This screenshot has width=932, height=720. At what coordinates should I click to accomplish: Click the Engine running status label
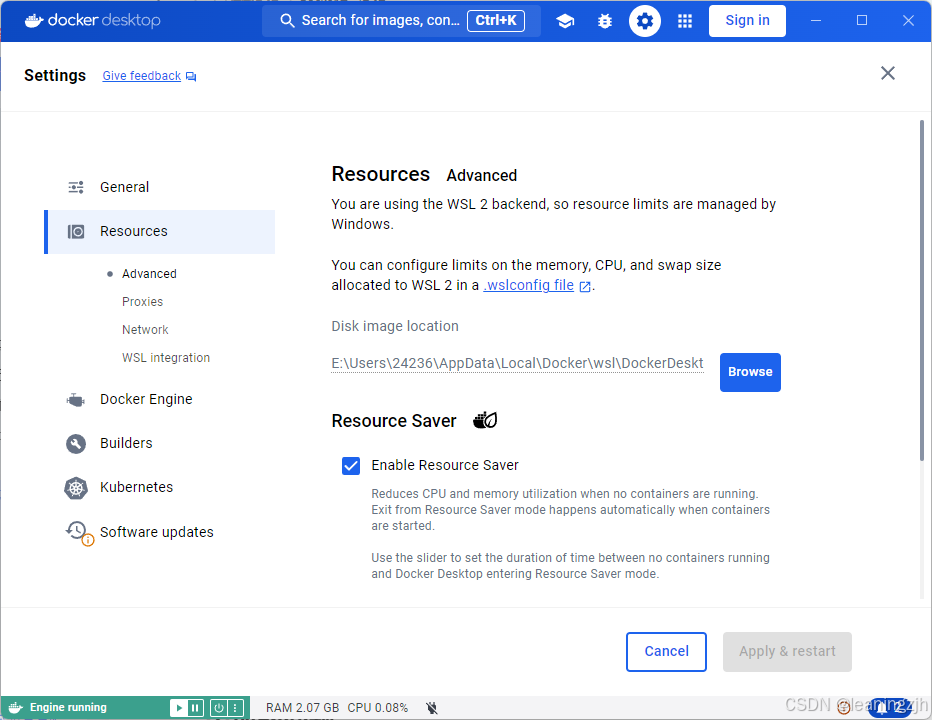(68, 707)
